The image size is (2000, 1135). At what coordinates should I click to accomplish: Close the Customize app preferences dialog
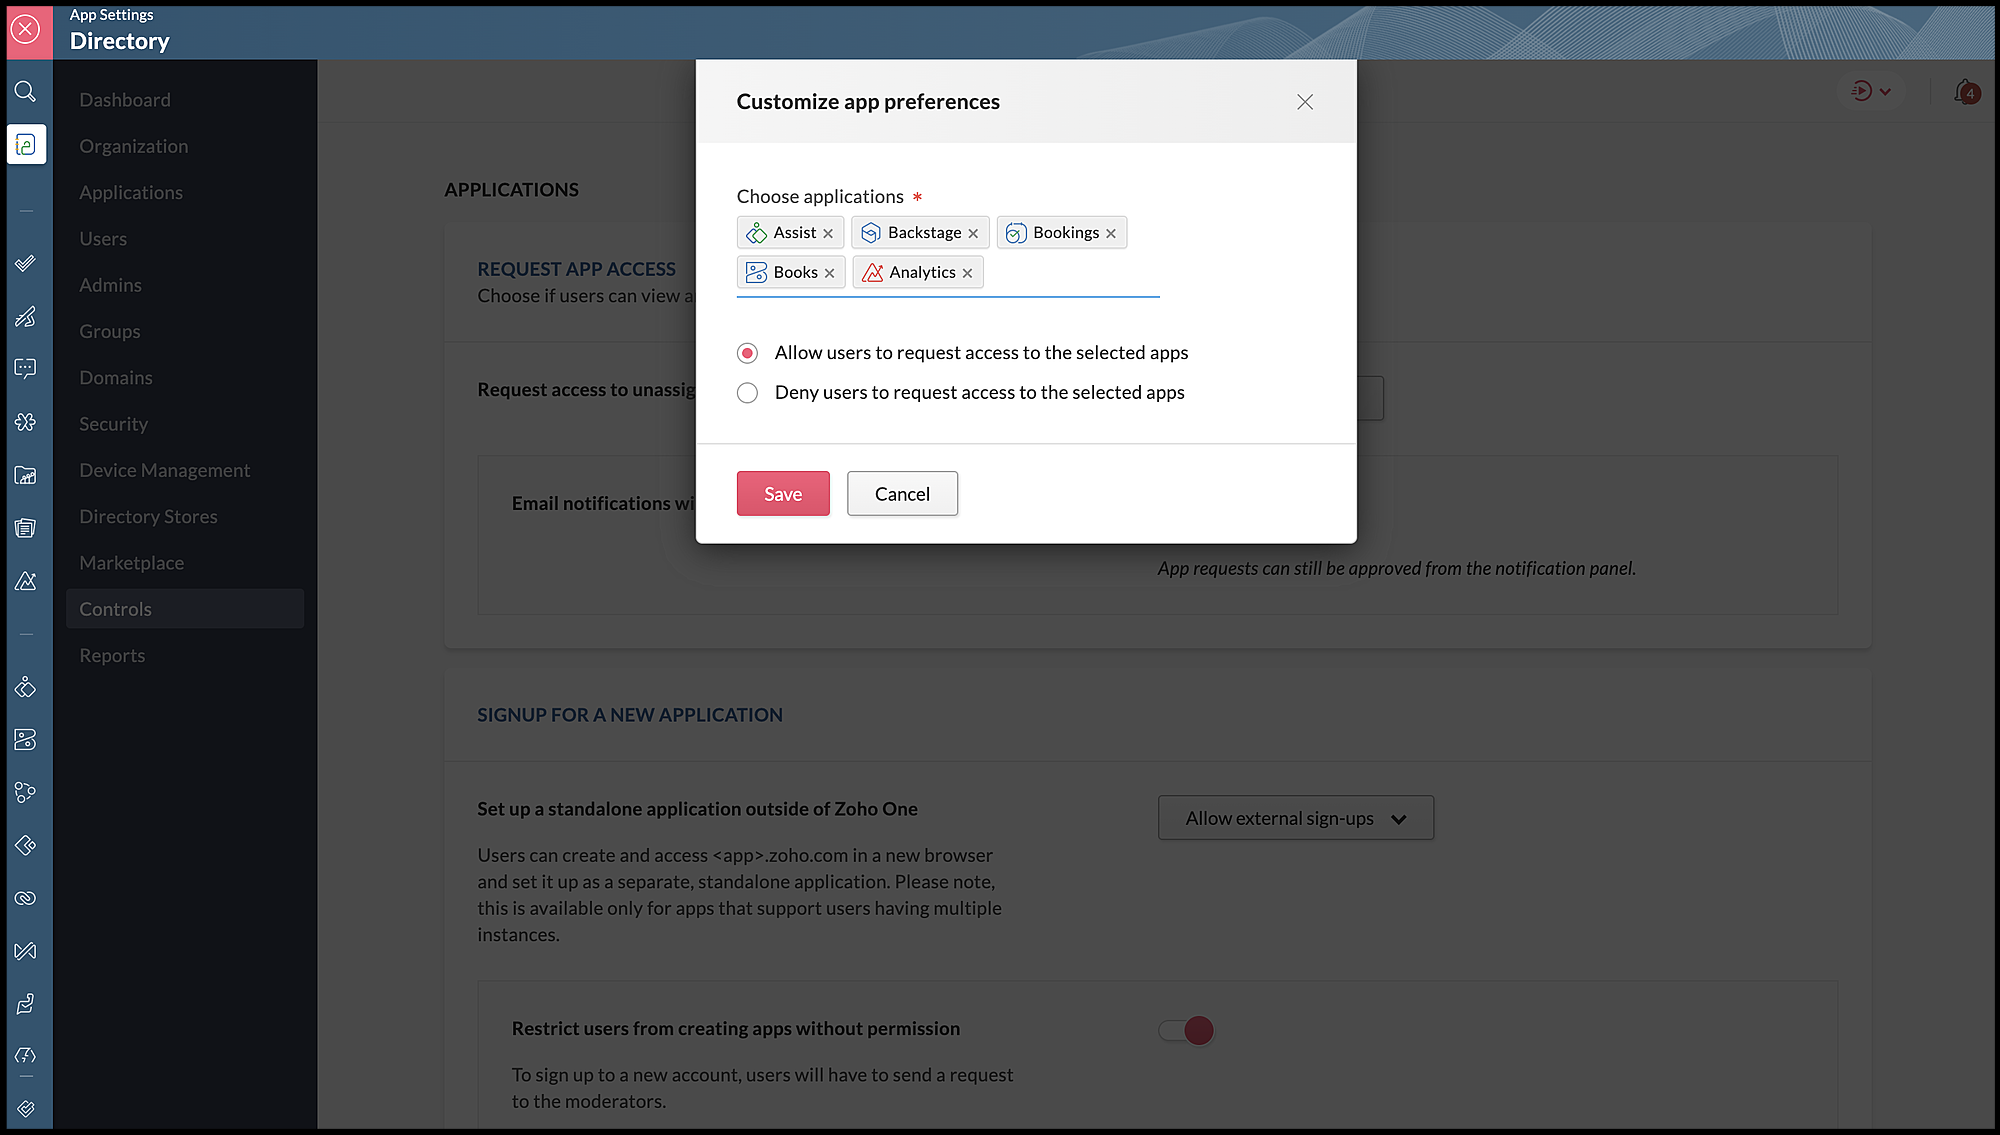coord(1305,102)
